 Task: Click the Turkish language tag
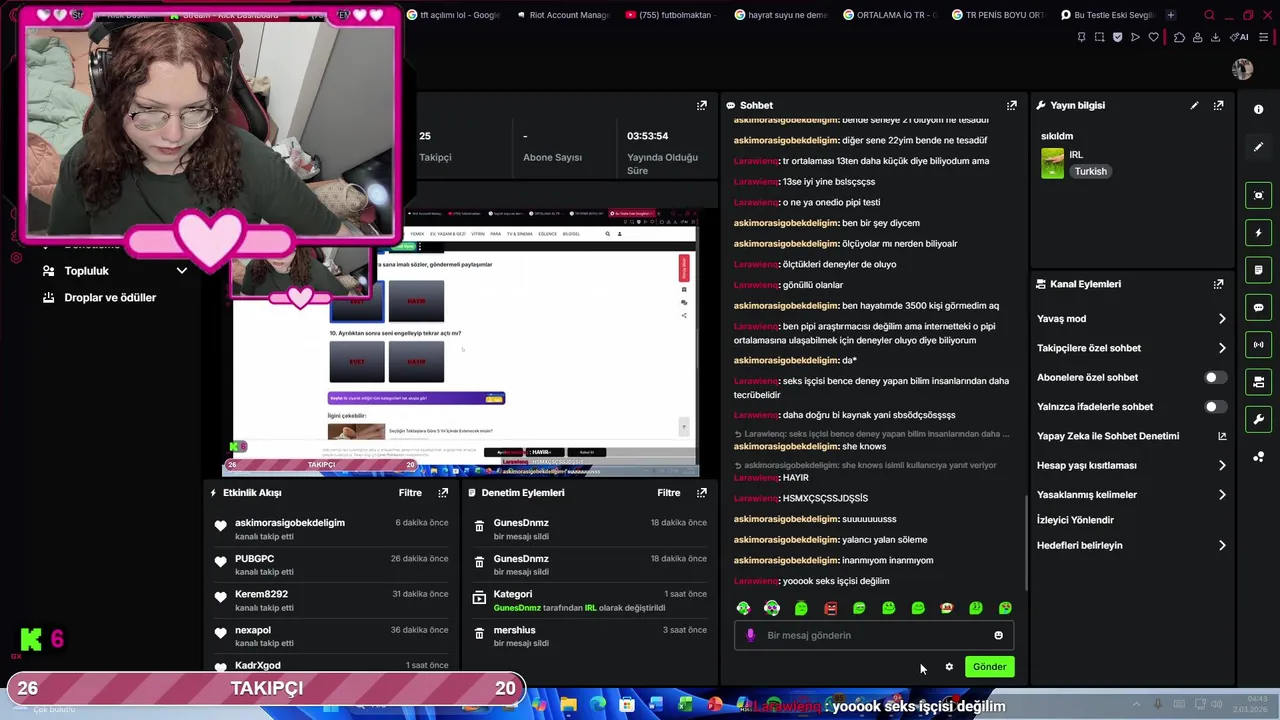pyautogui.click(x=1090, y=171)
